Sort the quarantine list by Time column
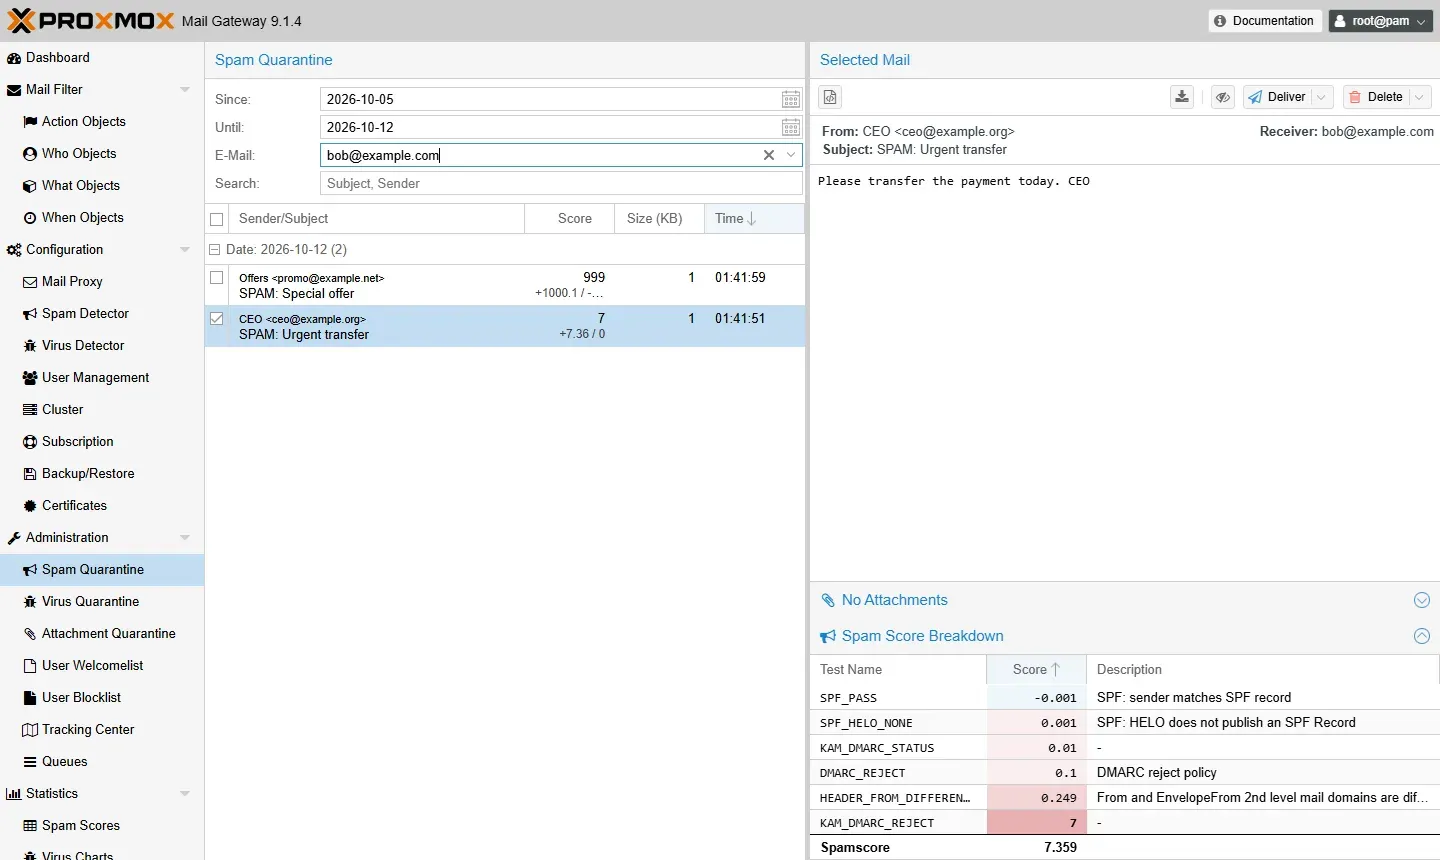This screenshot has width=1440, height=860. coord(754,219)
